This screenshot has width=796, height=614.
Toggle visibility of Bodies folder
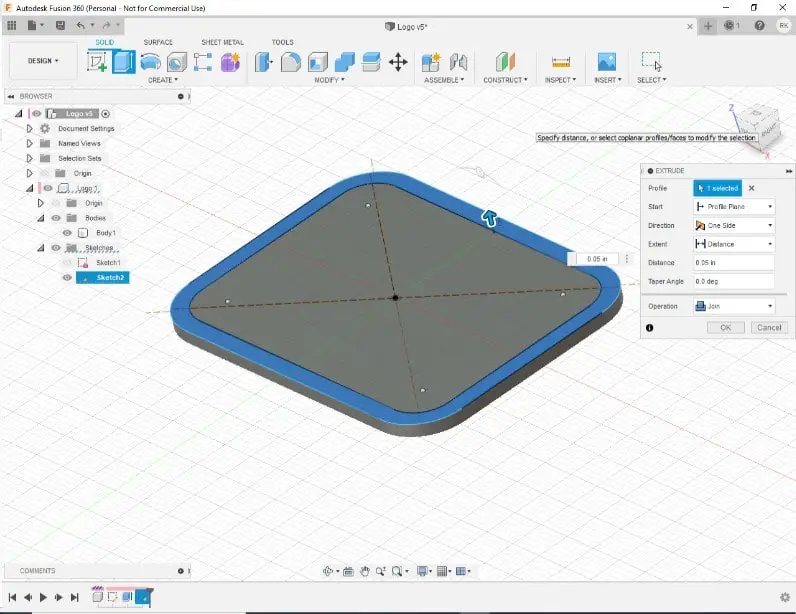56,218
